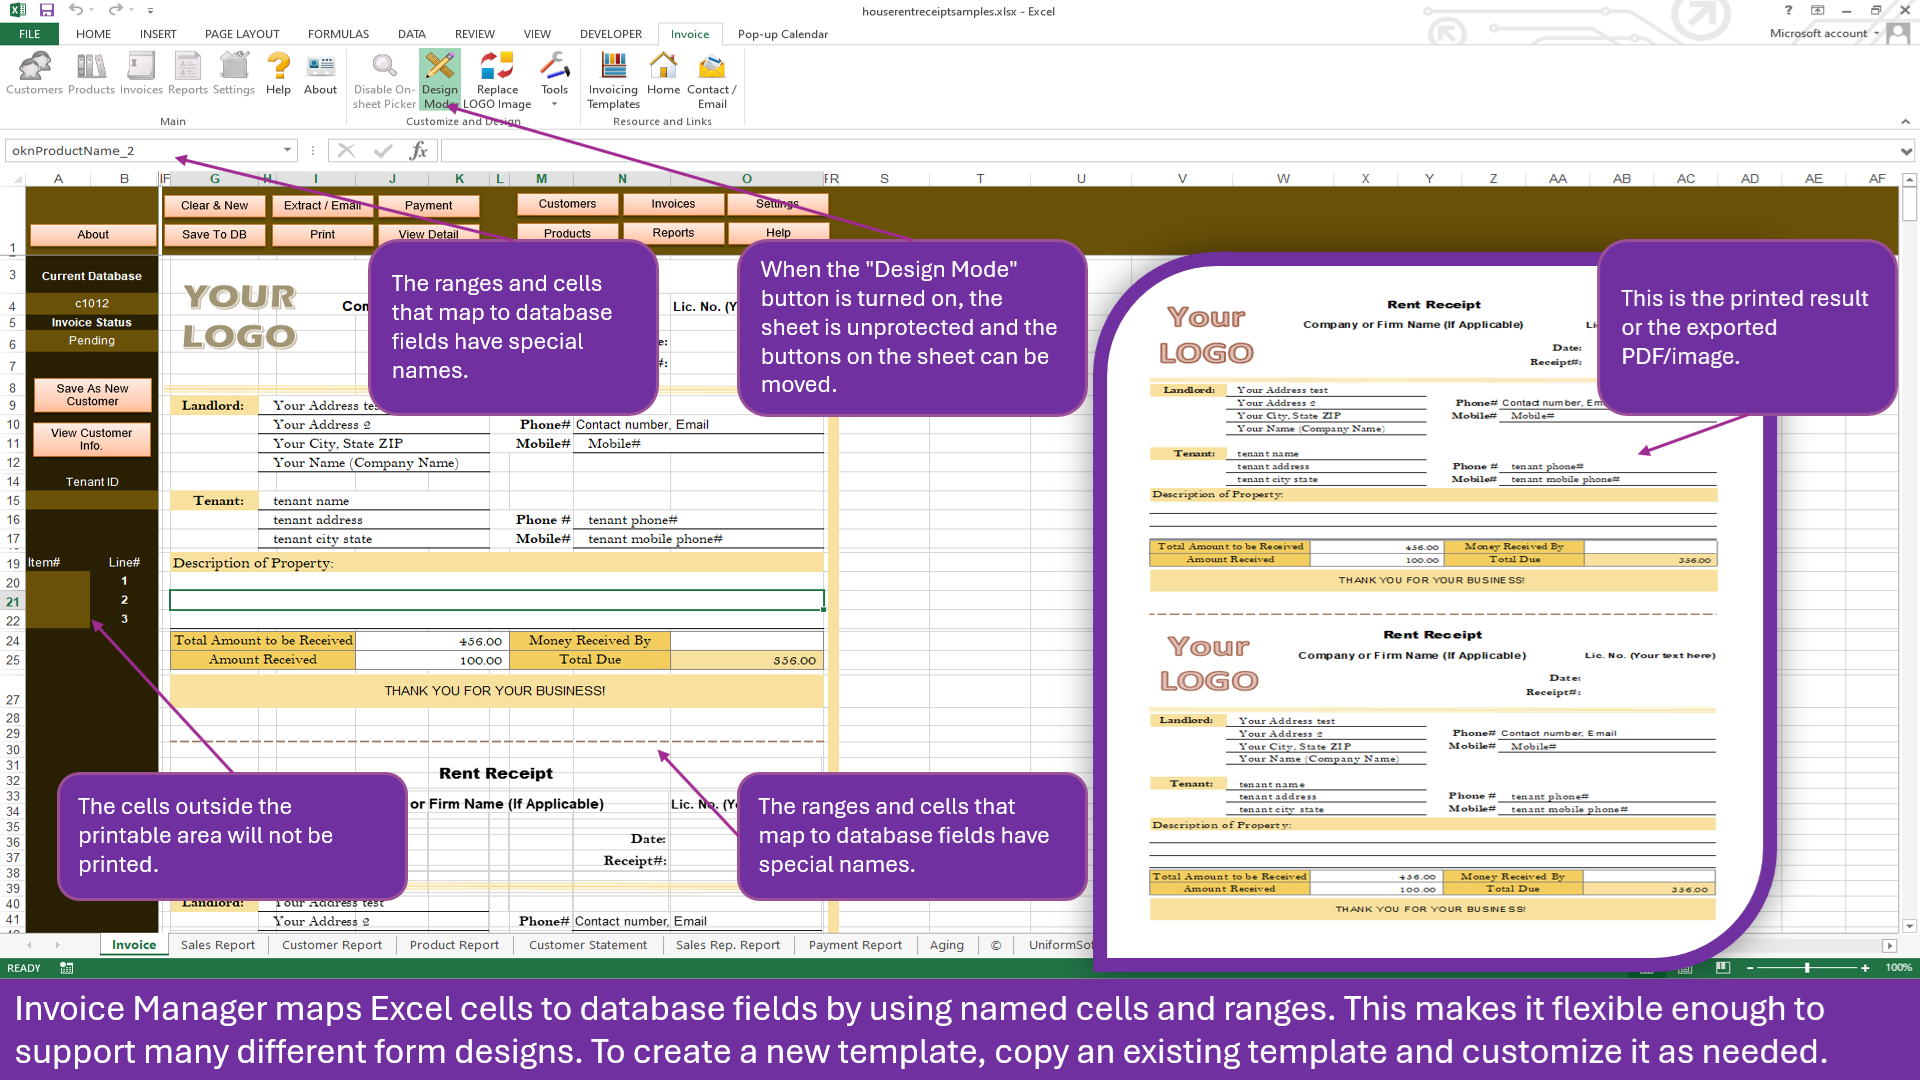Save the workbook via Quick Access
This screenshot has height=1080, width=1920.
(x=47, y=10)
